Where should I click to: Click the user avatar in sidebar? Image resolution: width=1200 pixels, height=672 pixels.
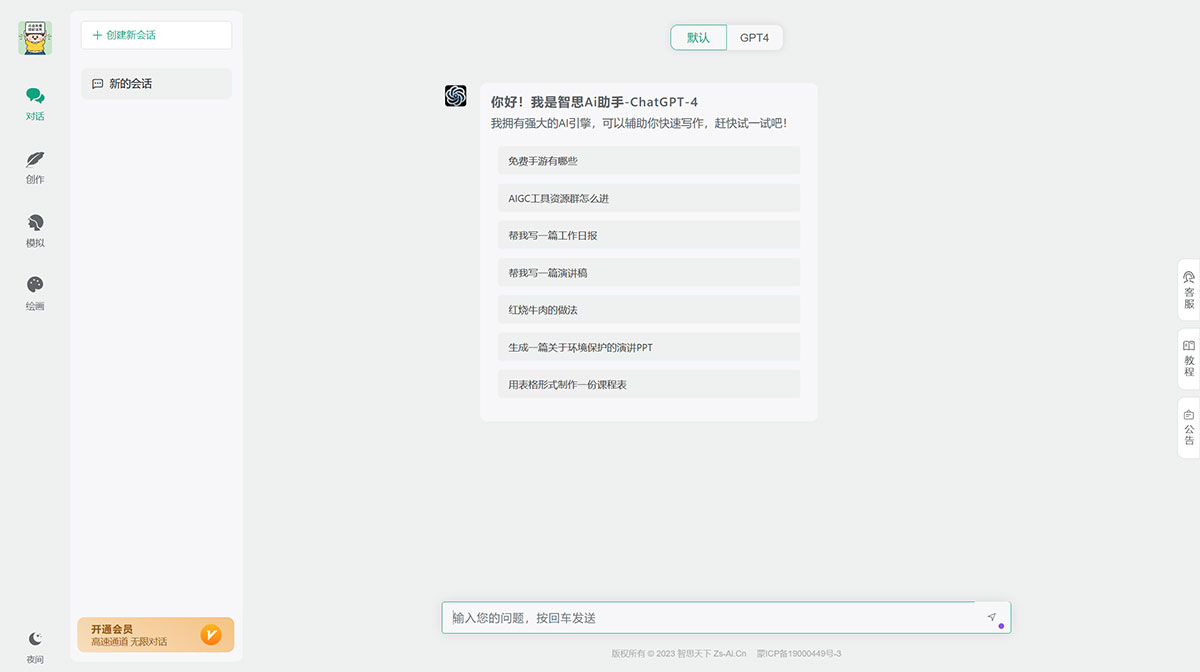[x=35, y=38]
